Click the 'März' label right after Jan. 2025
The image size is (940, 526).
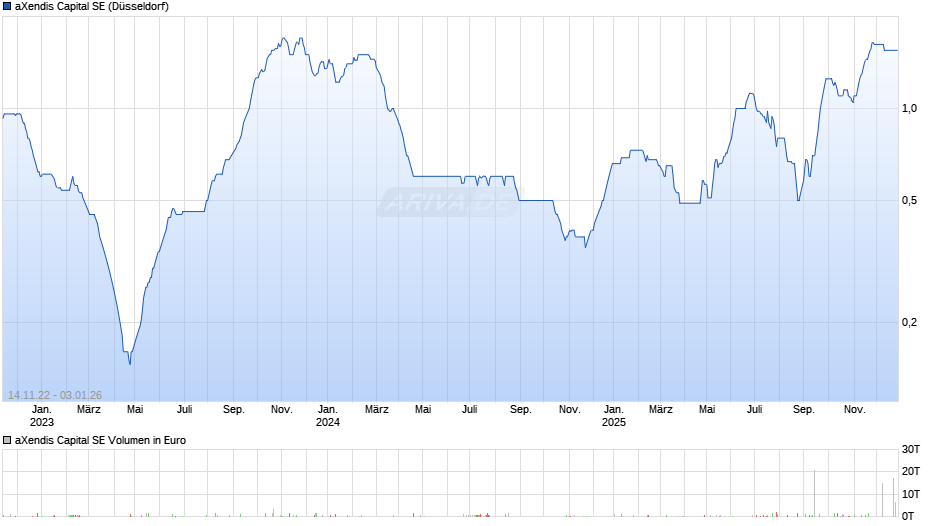[x=661, y=409]
